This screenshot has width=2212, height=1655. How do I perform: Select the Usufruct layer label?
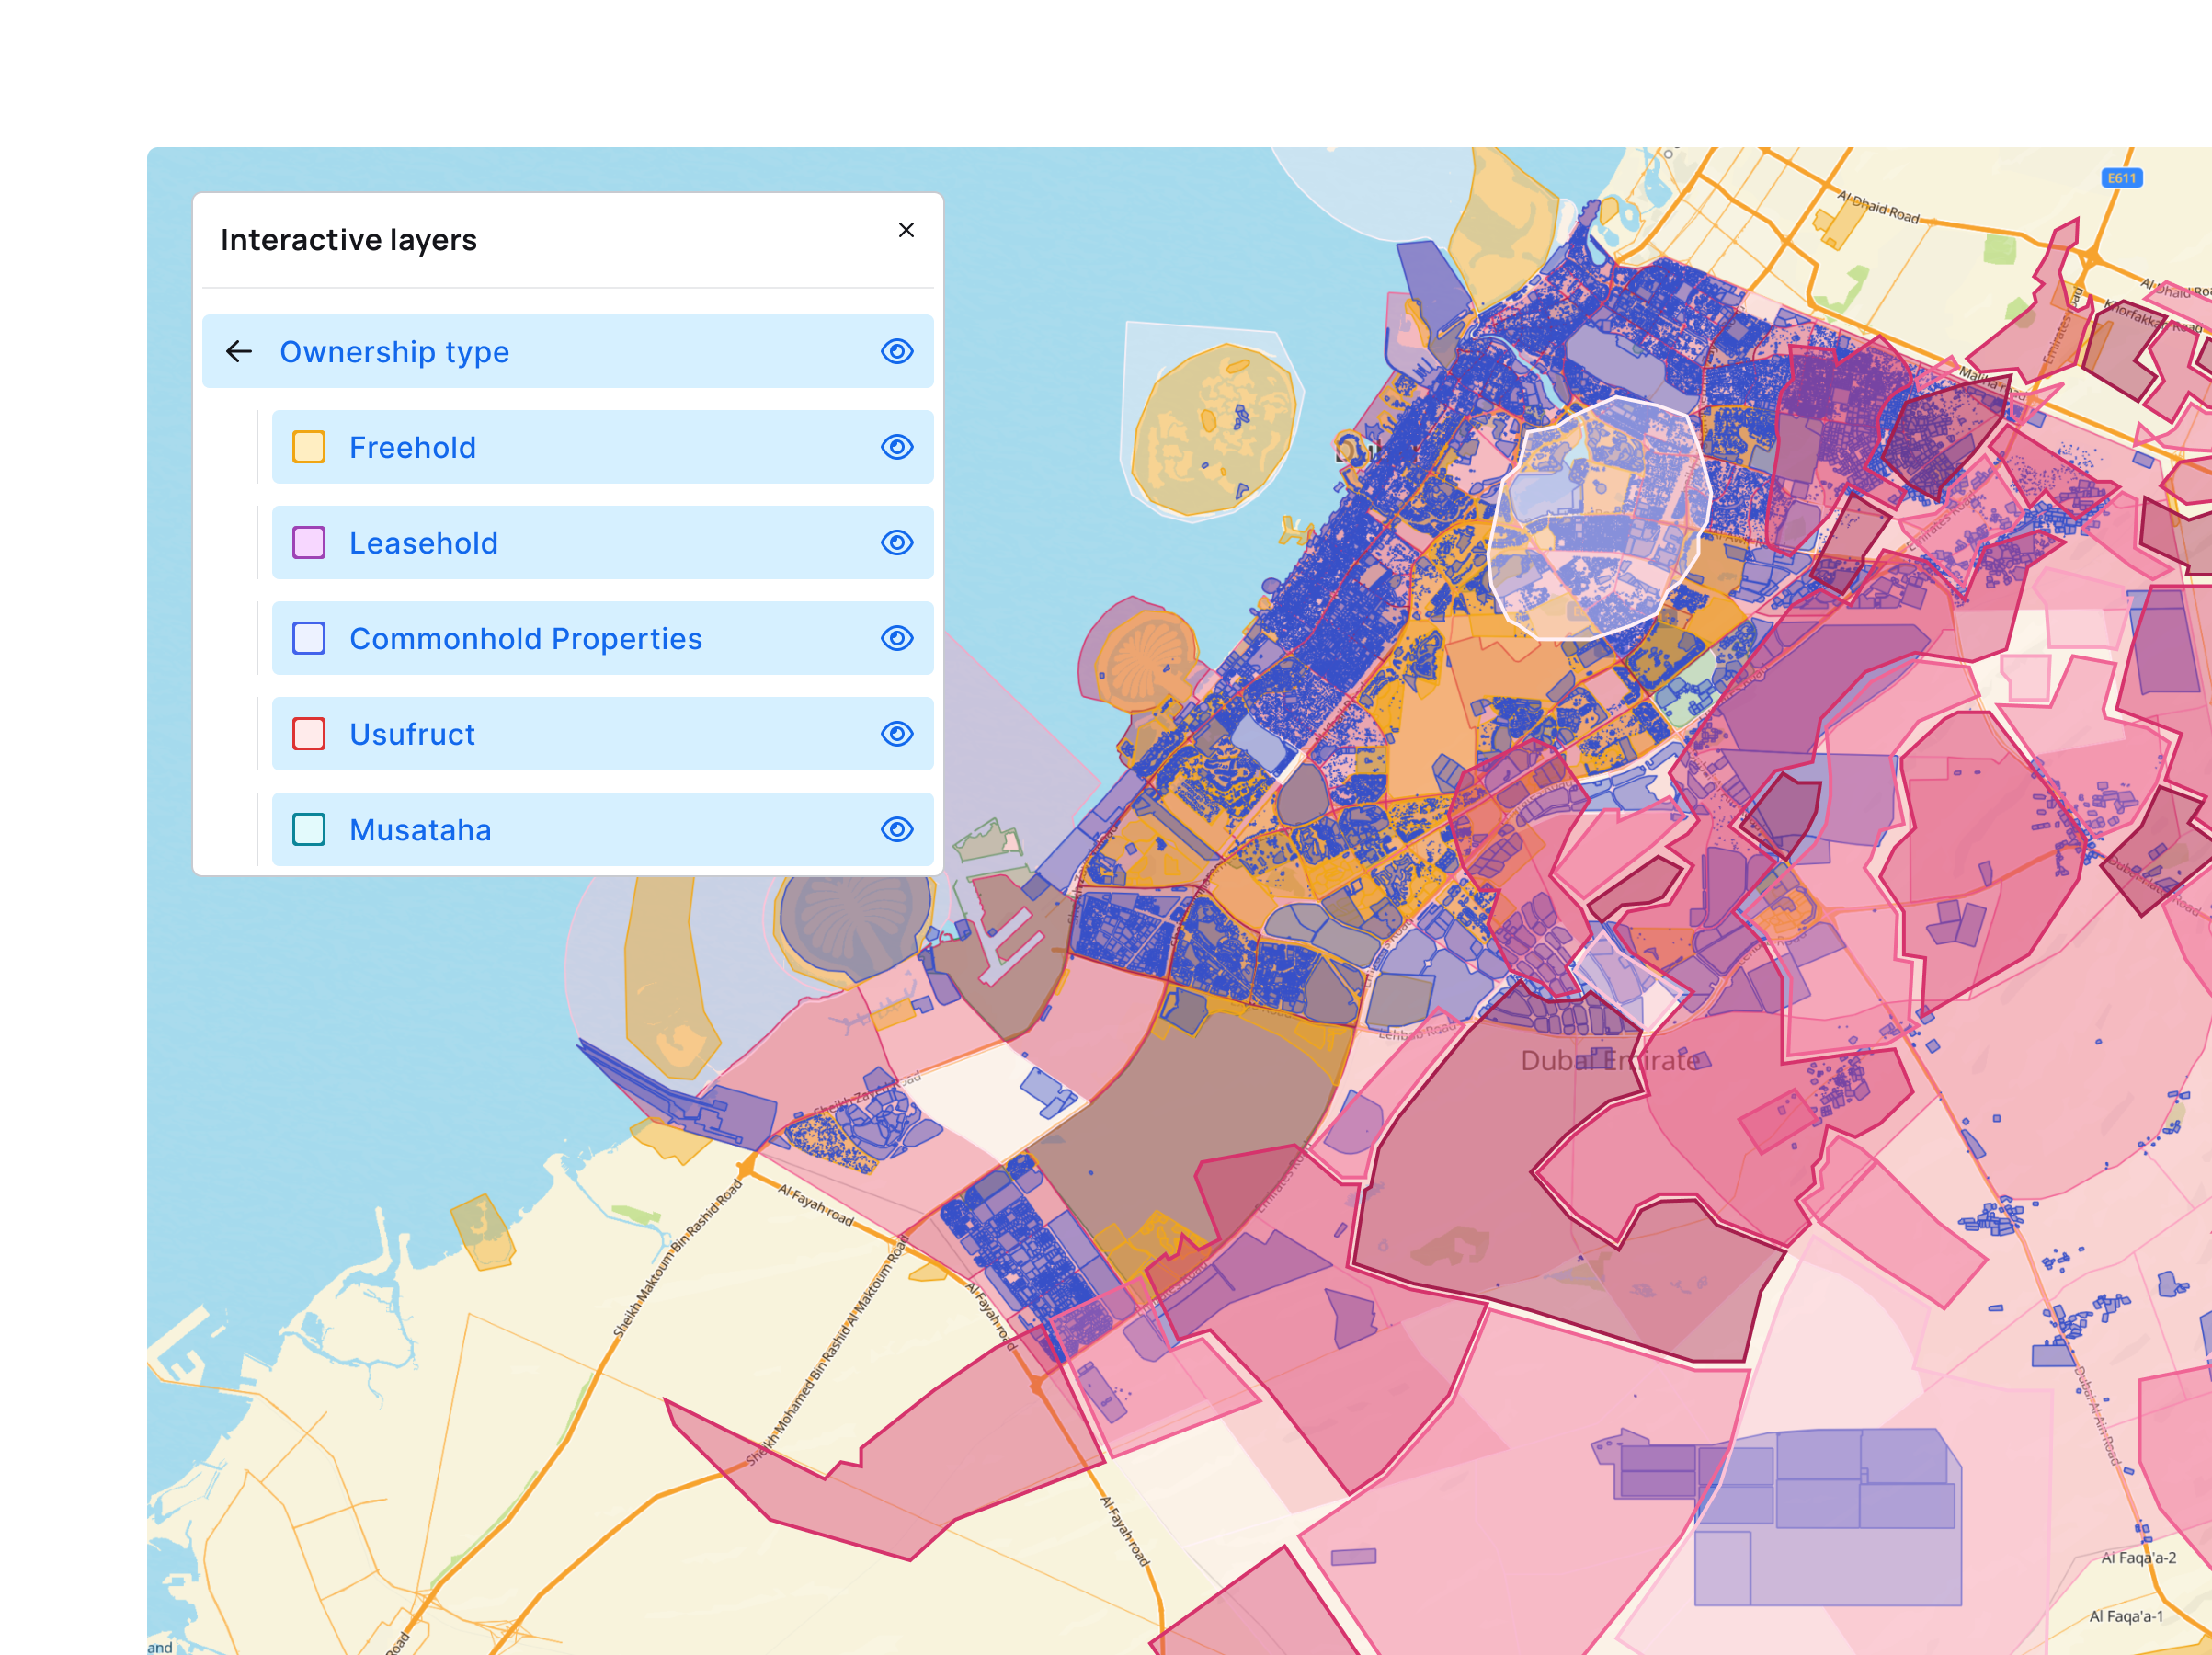pos(412,734)
